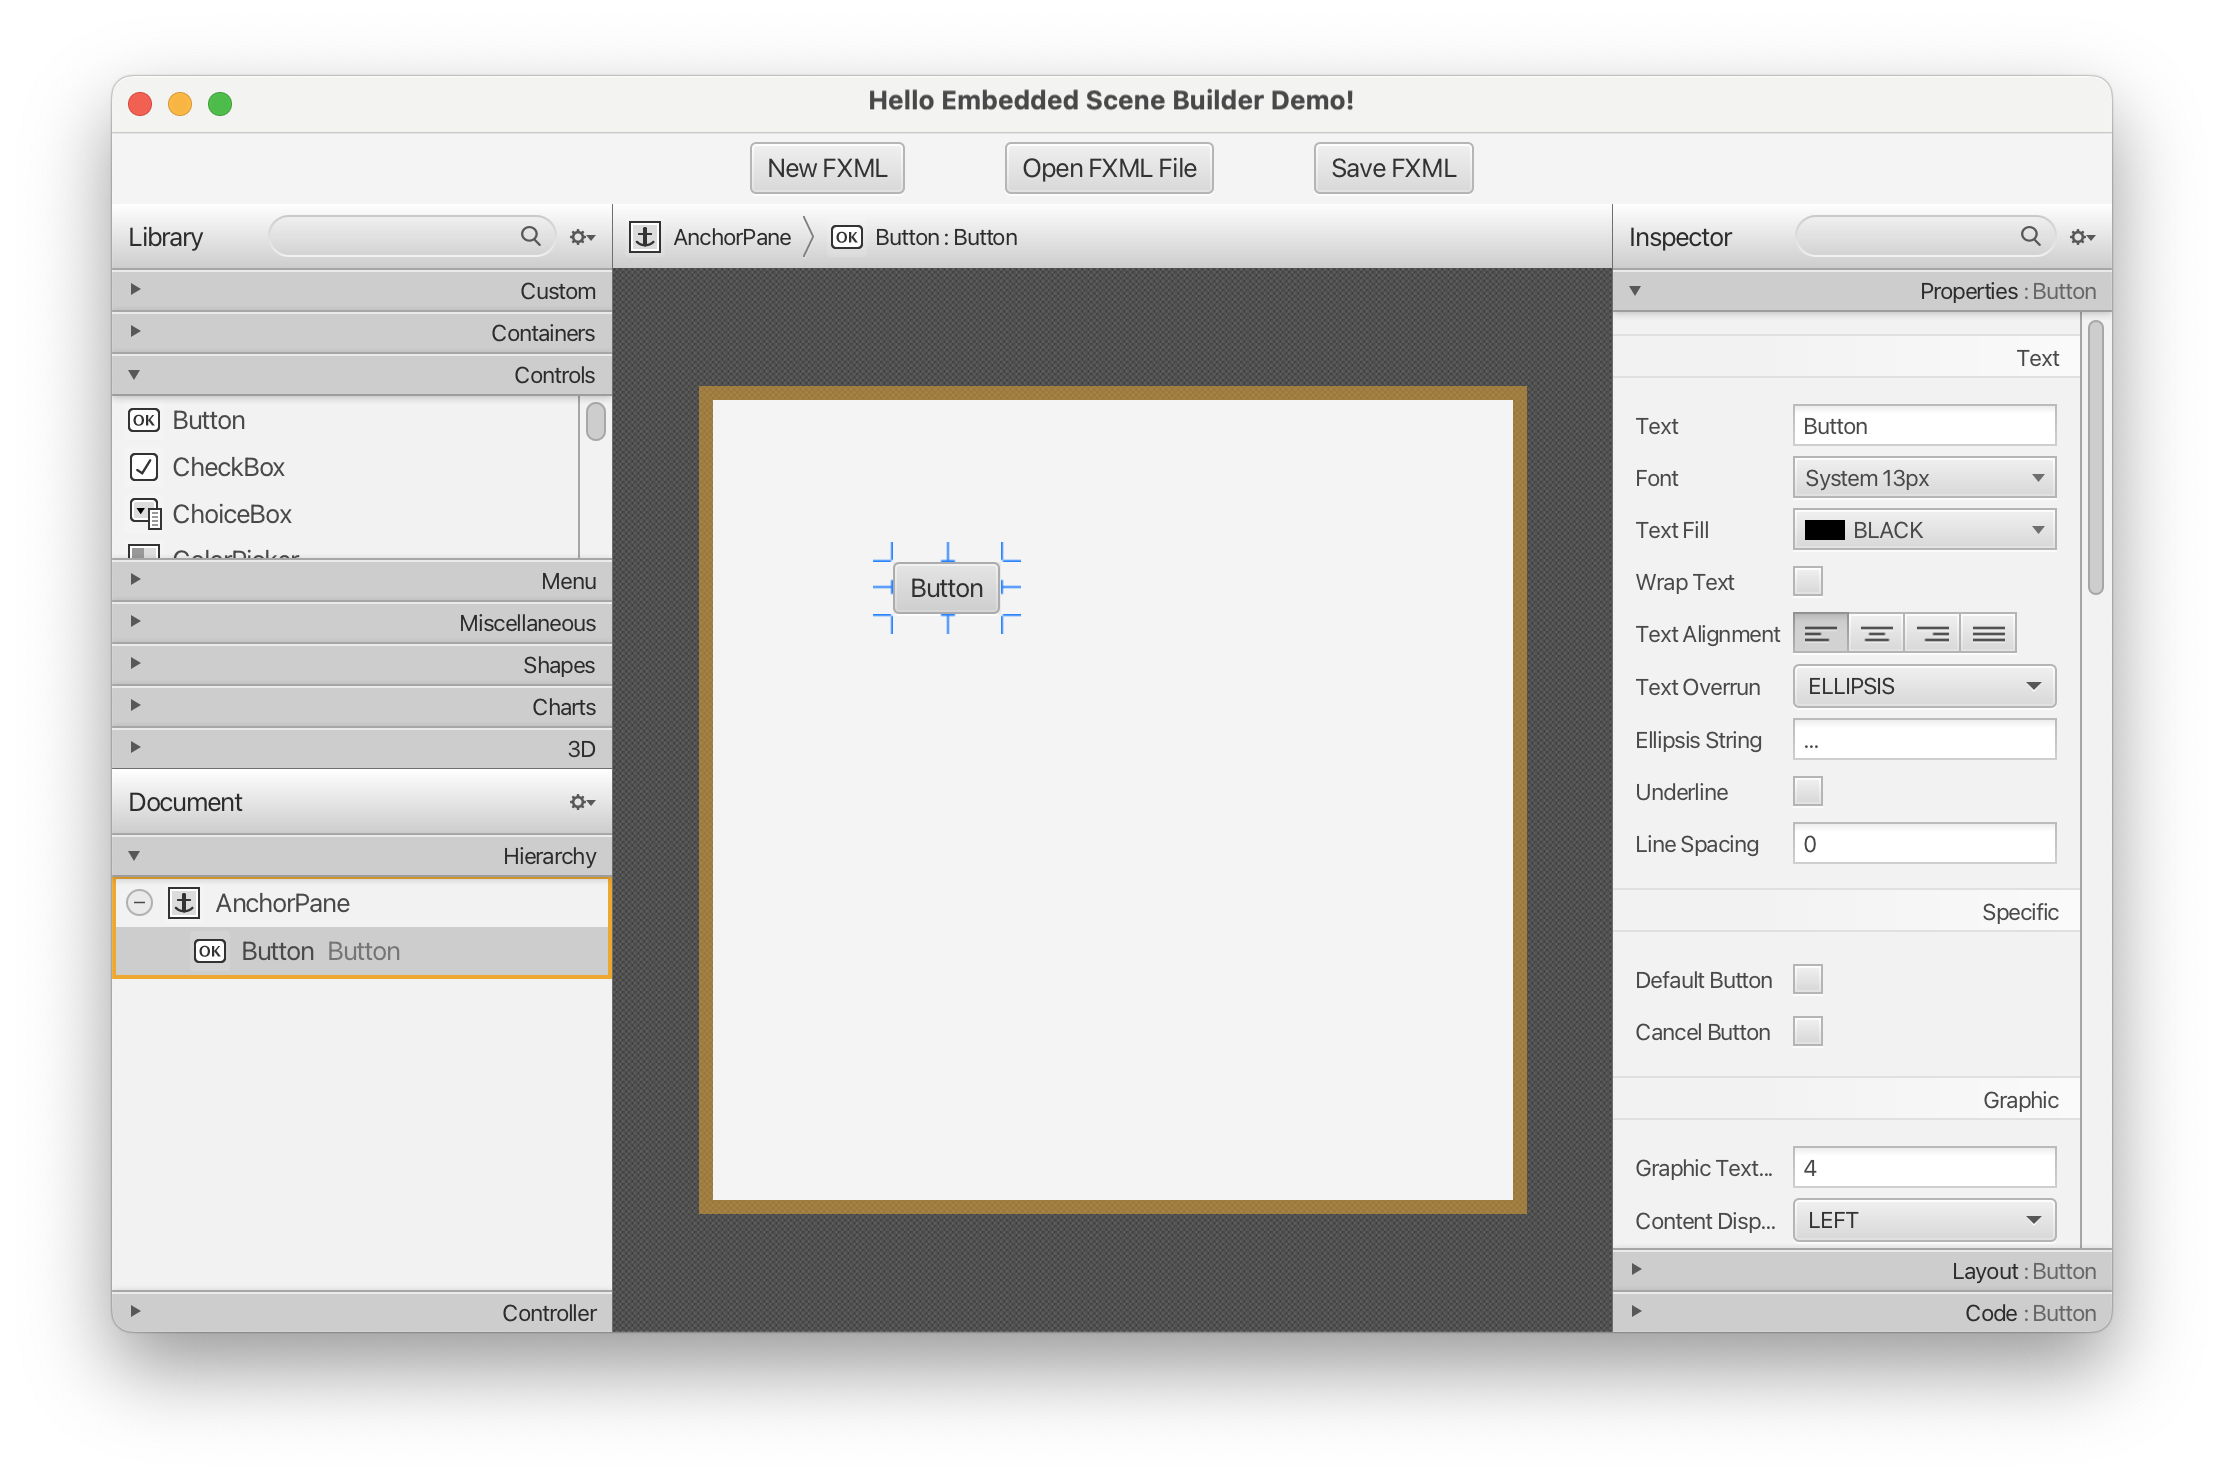
Task: Click the Library search icon
Action: tap(530, 236)
